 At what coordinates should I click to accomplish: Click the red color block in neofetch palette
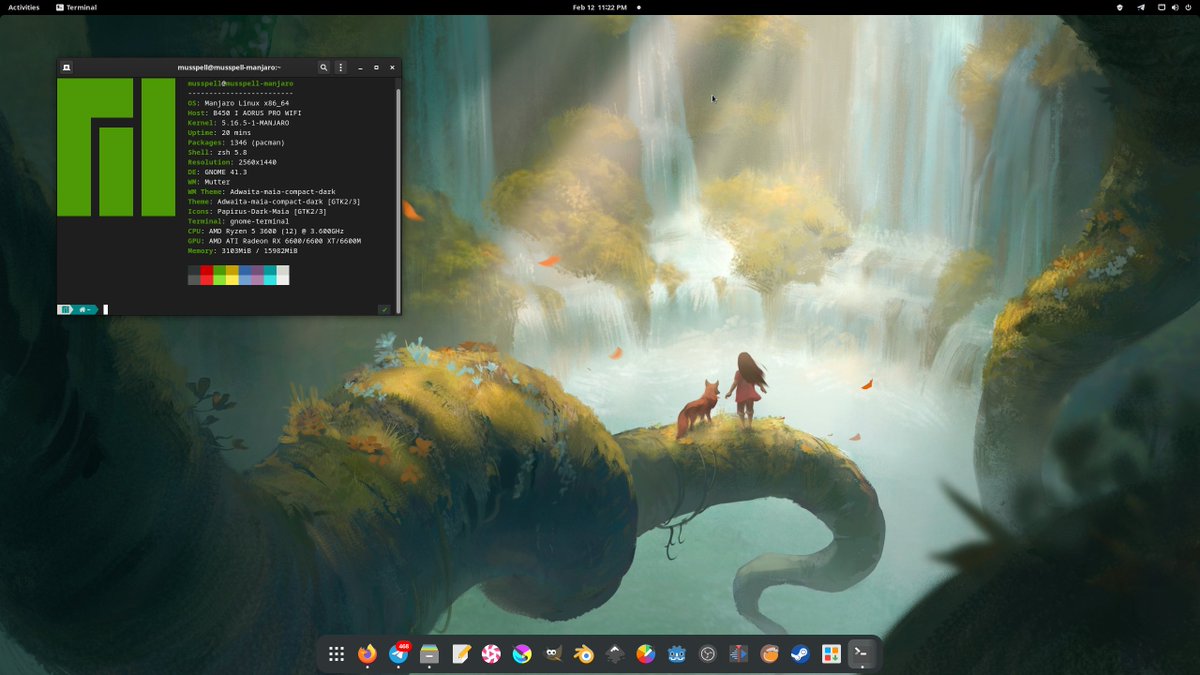pyautogui.click(x=207, y=275)
